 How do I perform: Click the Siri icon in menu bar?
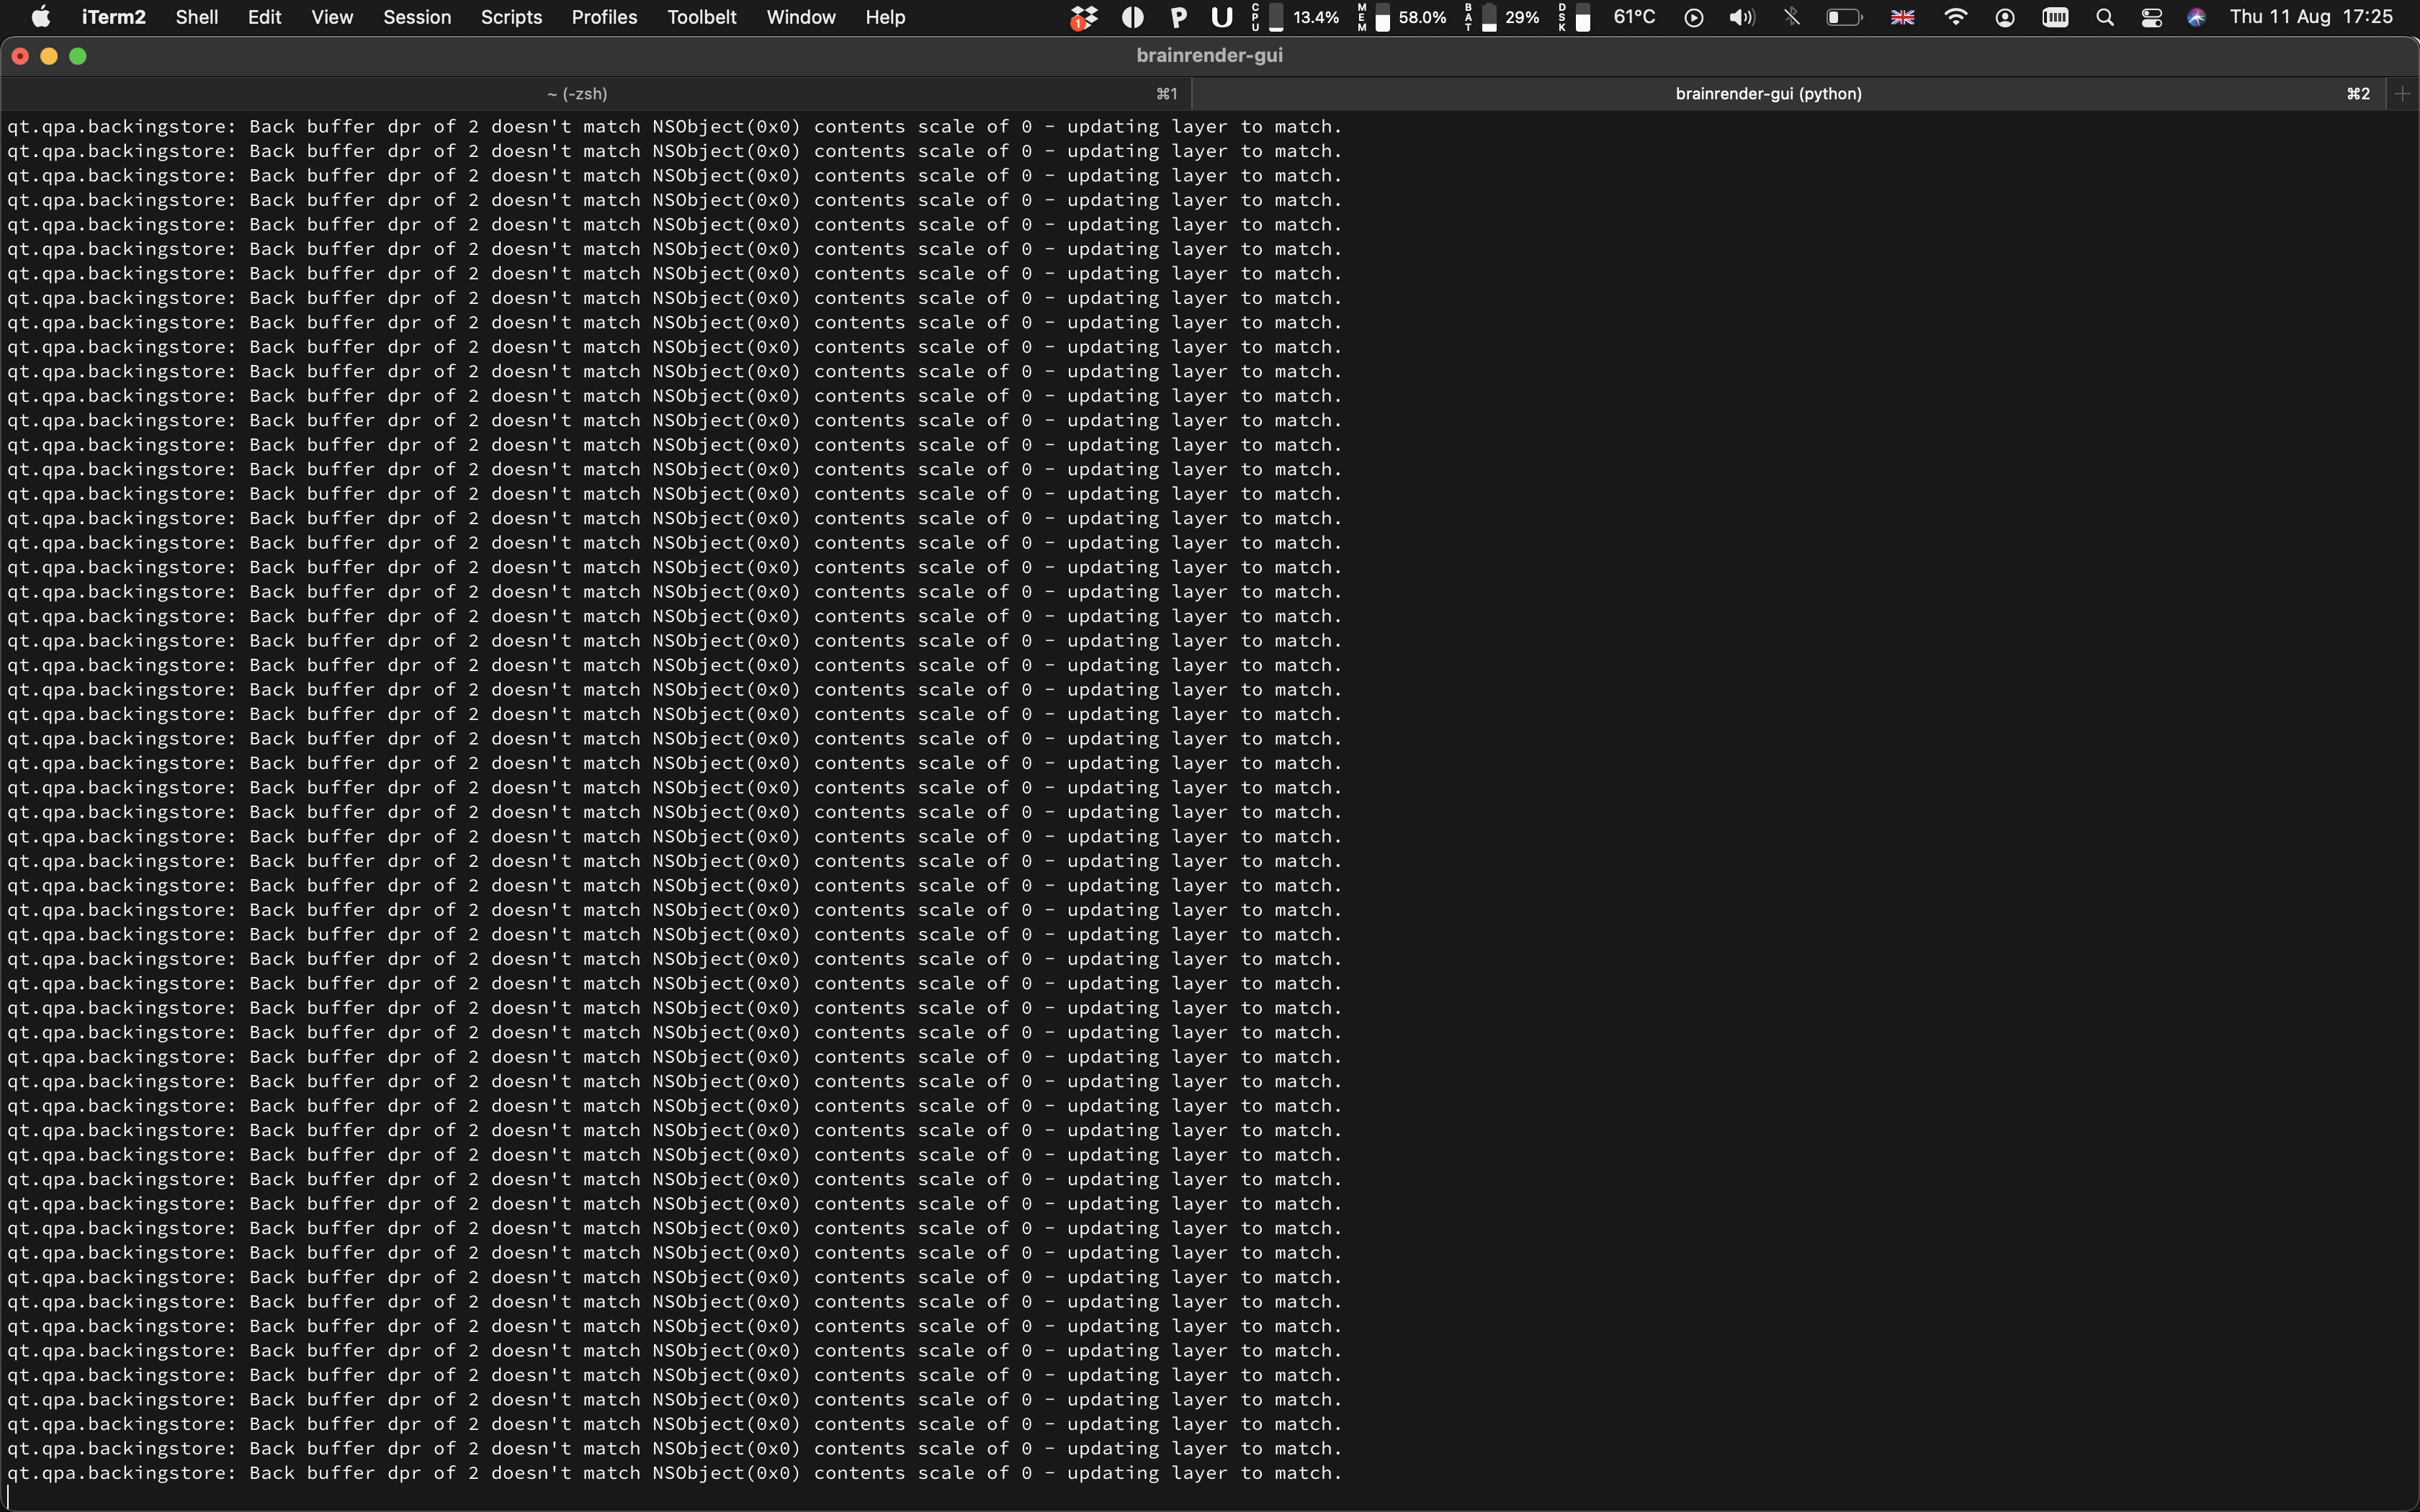click(x=2196, y=17)
